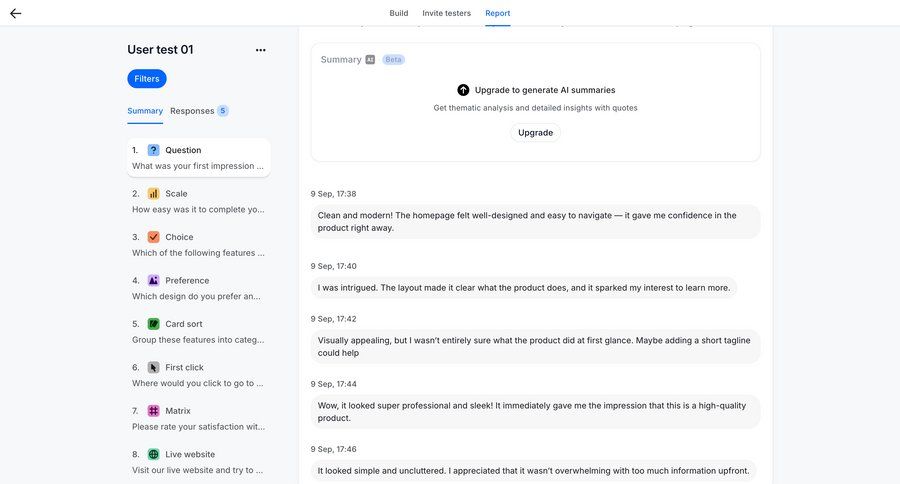Click the Card sort icon
This screenshot has width=900, height=484.
point(153,324)
